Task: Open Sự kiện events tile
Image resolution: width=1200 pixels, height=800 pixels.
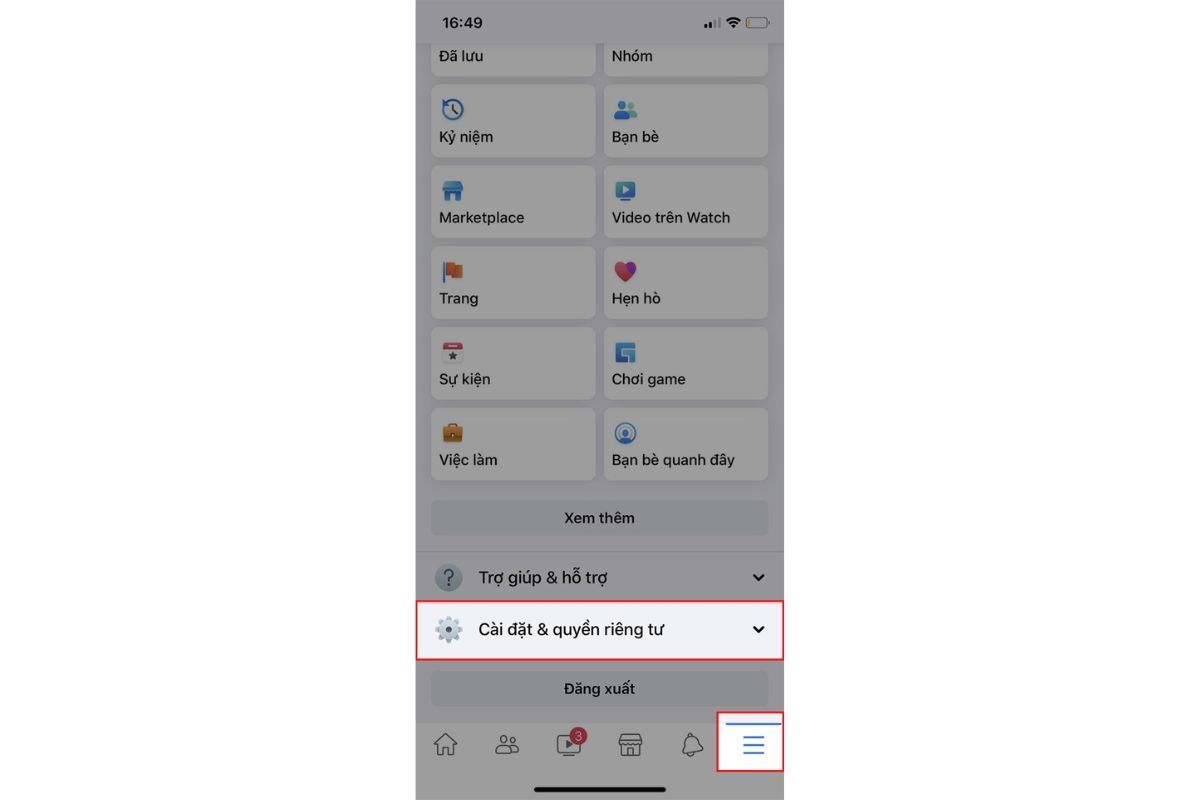Action: [x=513, y=364]
